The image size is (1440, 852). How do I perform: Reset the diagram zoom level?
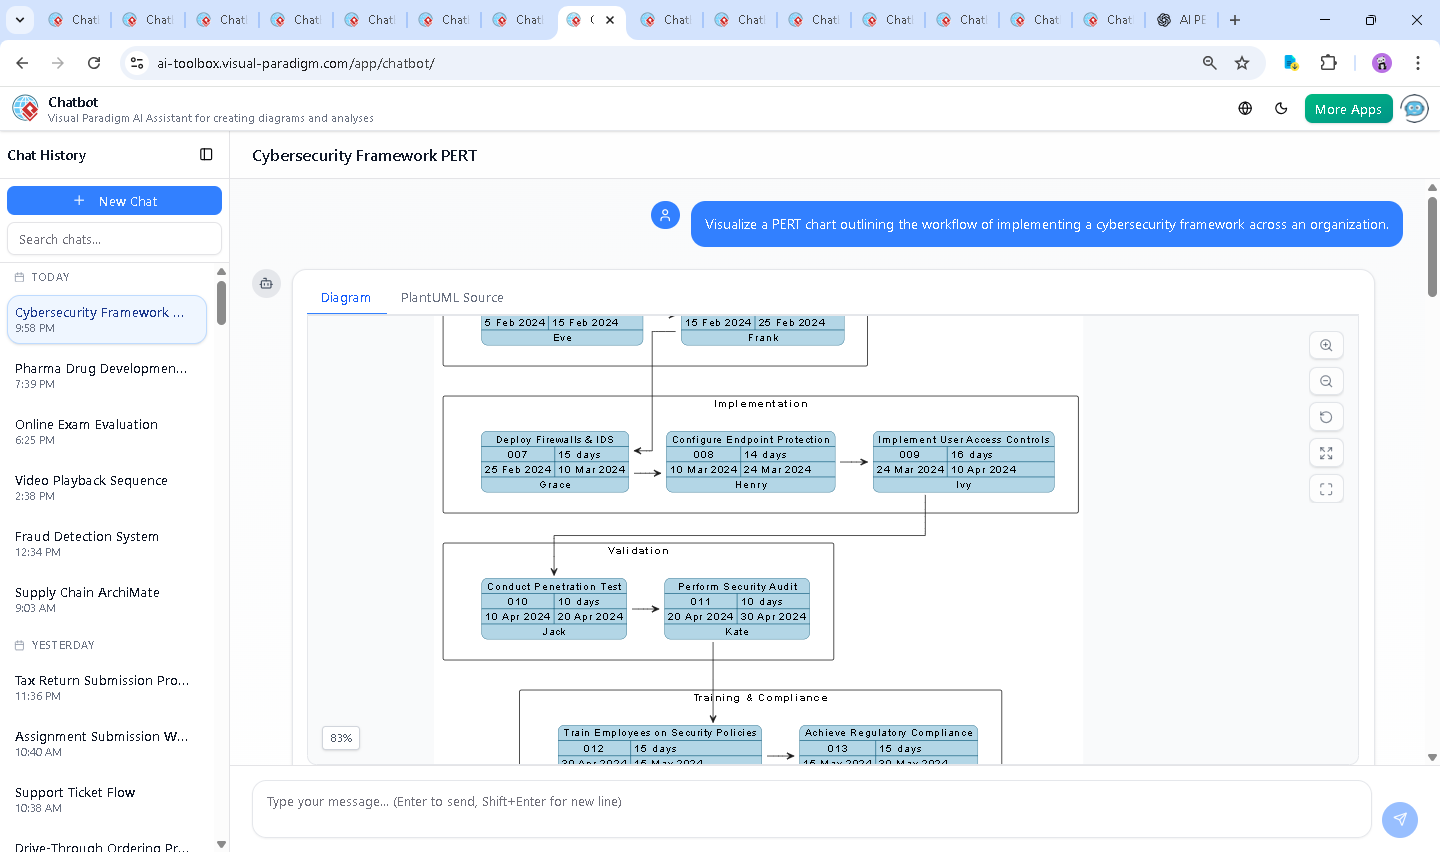click(1326, 417)
